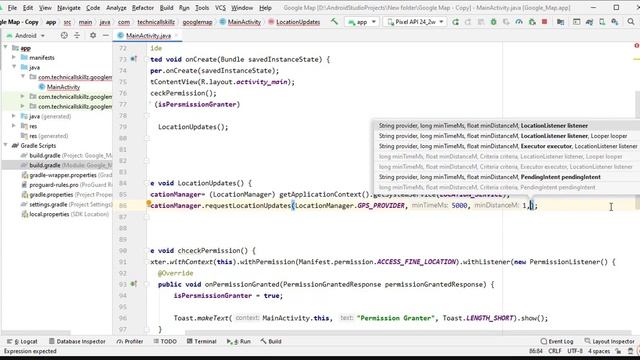The height and width of the screenshot is (360, 640).
Task: Select gradle-wrapper.properties file
Action: click(66, 175)
